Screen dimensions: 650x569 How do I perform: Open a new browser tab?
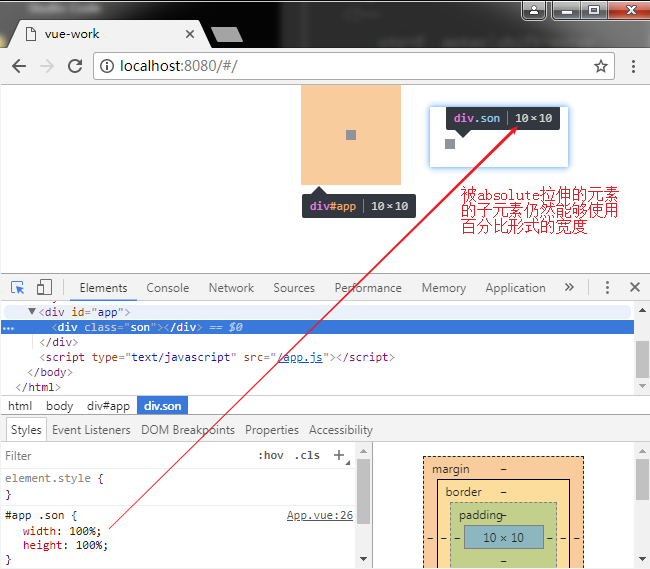tap(227, 34)
